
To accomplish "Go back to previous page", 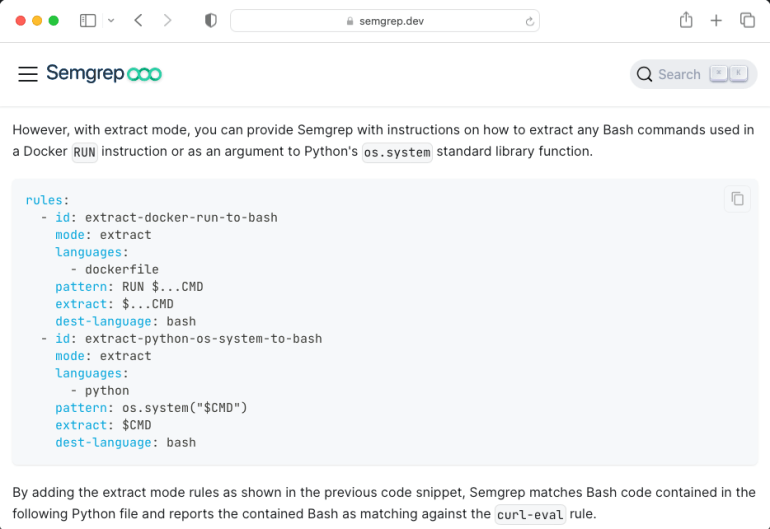I will (x=139, y=20).
